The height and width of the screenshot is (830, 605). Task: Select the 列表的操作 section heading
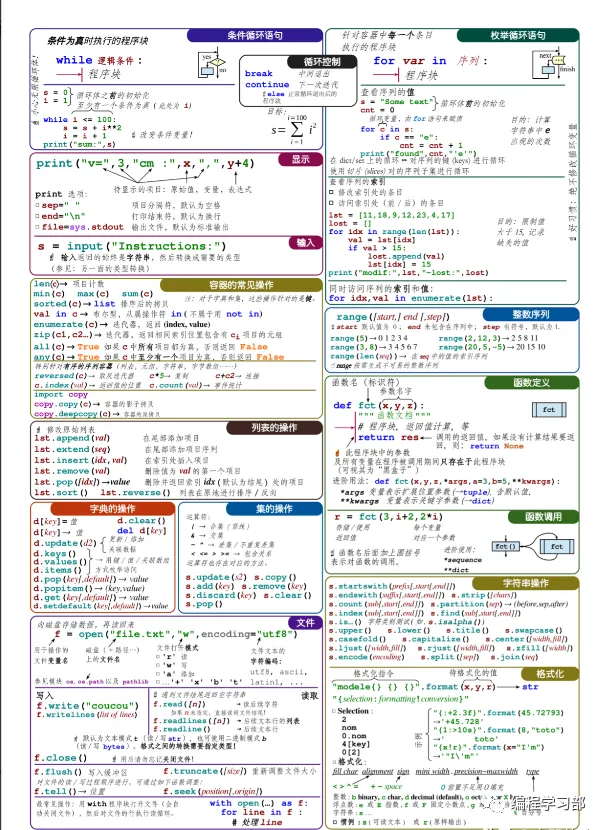click(274, 428)
